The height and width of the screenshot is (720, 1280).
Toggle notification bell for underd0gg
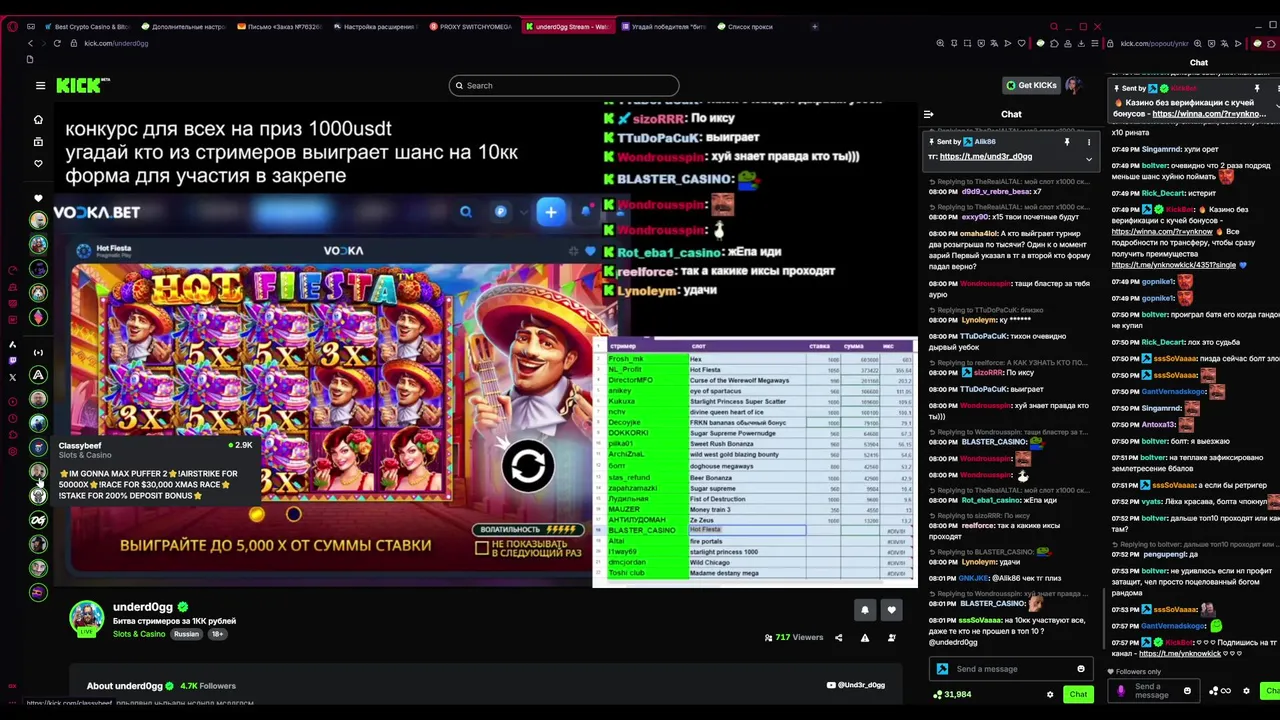[865, 610]
